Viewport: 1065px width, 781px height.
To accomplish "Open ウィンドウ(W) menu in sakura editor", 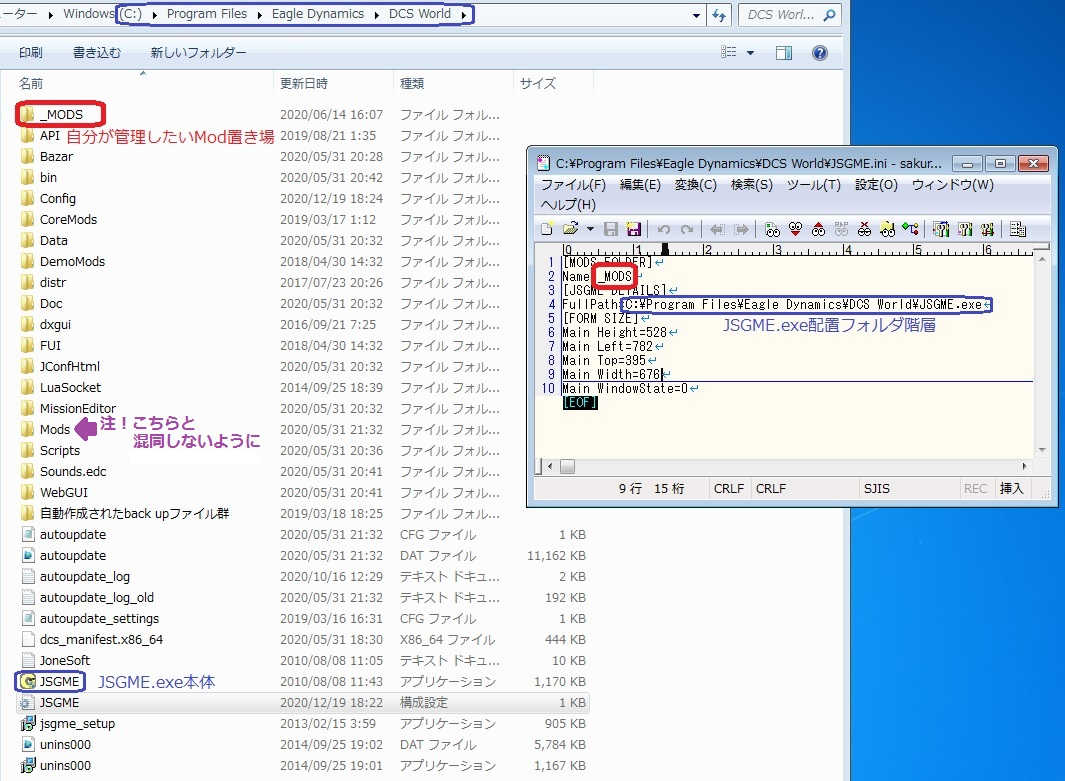I will (953, 185).
